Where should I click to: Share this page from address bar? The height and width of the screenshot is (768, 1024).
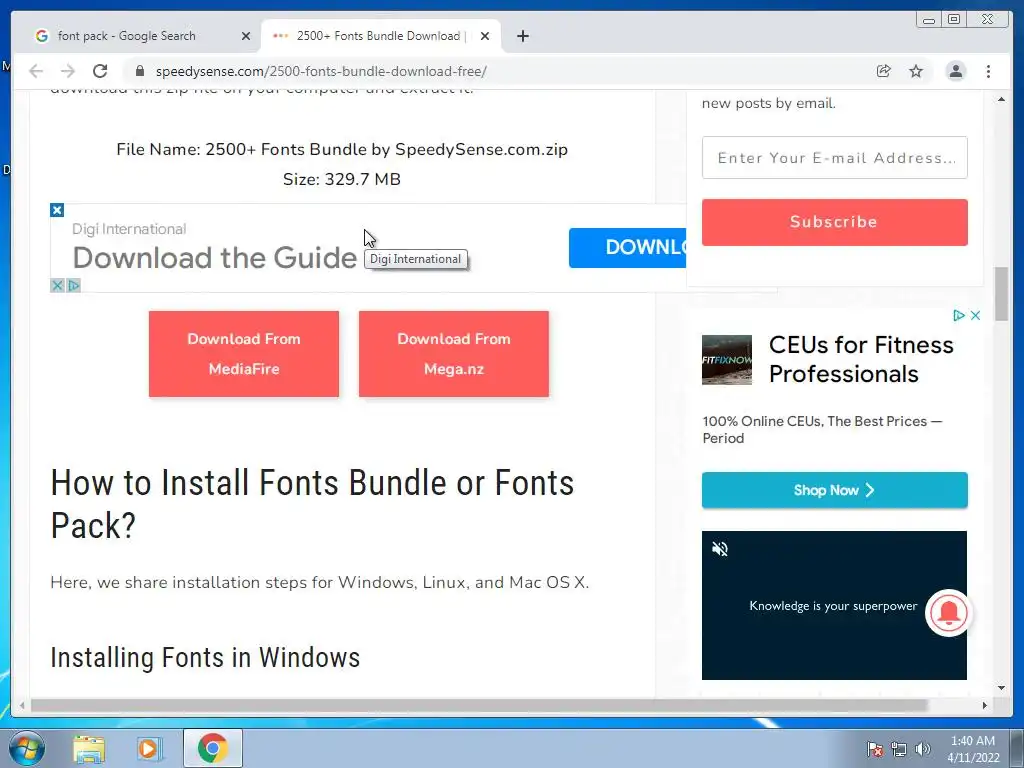pyautogui.click(x=884, y=71)
